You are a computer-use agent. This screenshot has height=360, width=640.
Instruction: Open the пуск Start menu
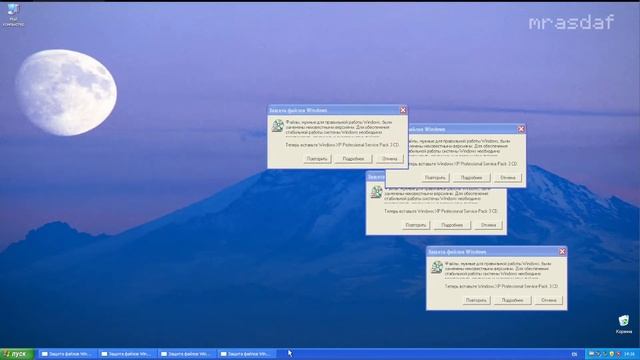17,354
